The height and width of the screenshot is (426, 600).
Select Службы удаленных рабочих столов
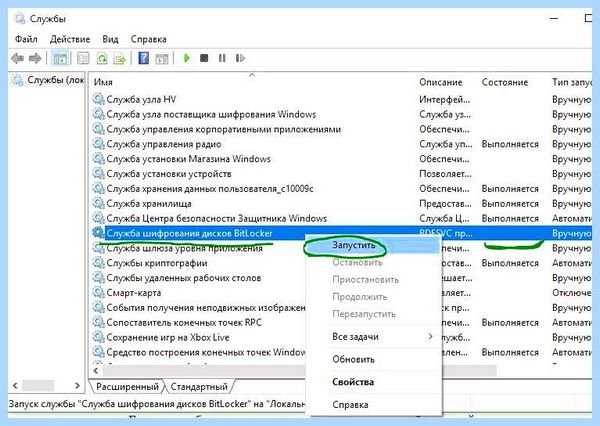(184, 277)
